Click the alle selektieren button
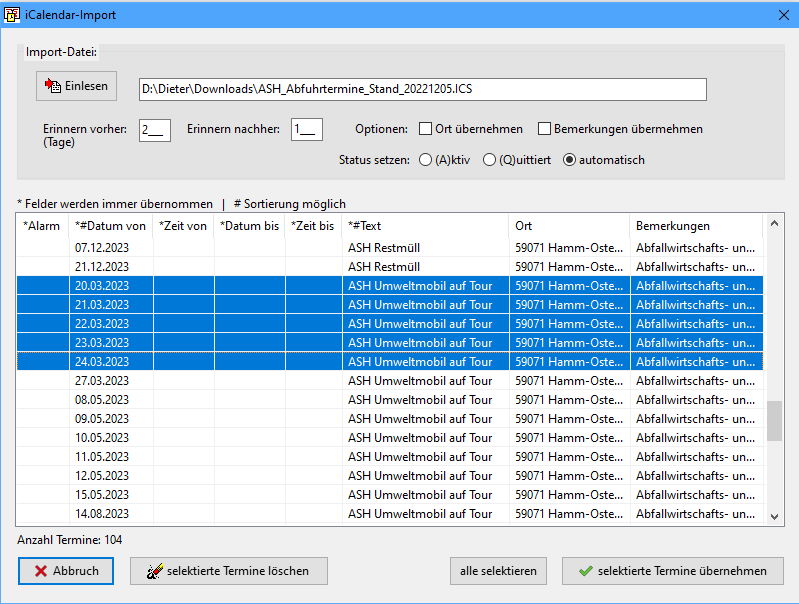 [x=498, y=571]
